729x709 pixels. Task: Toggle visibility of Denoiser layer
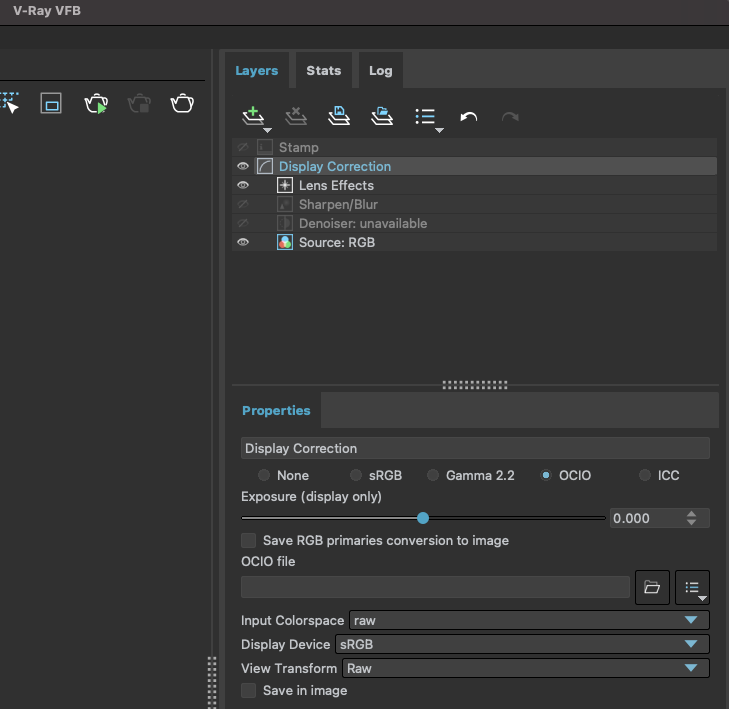[243, 224]
